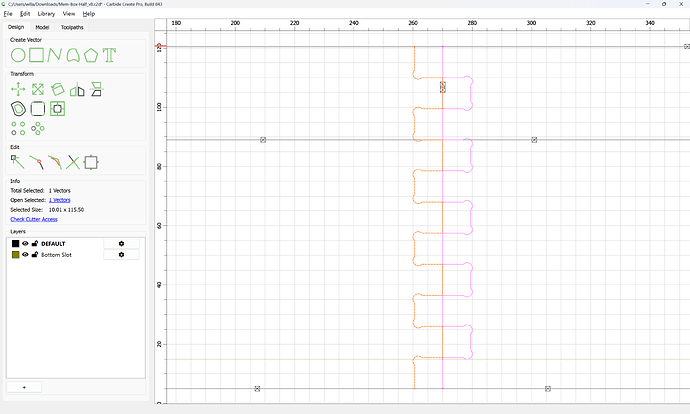Open Bottom Slot layer settings gear

tap(121, 255)
